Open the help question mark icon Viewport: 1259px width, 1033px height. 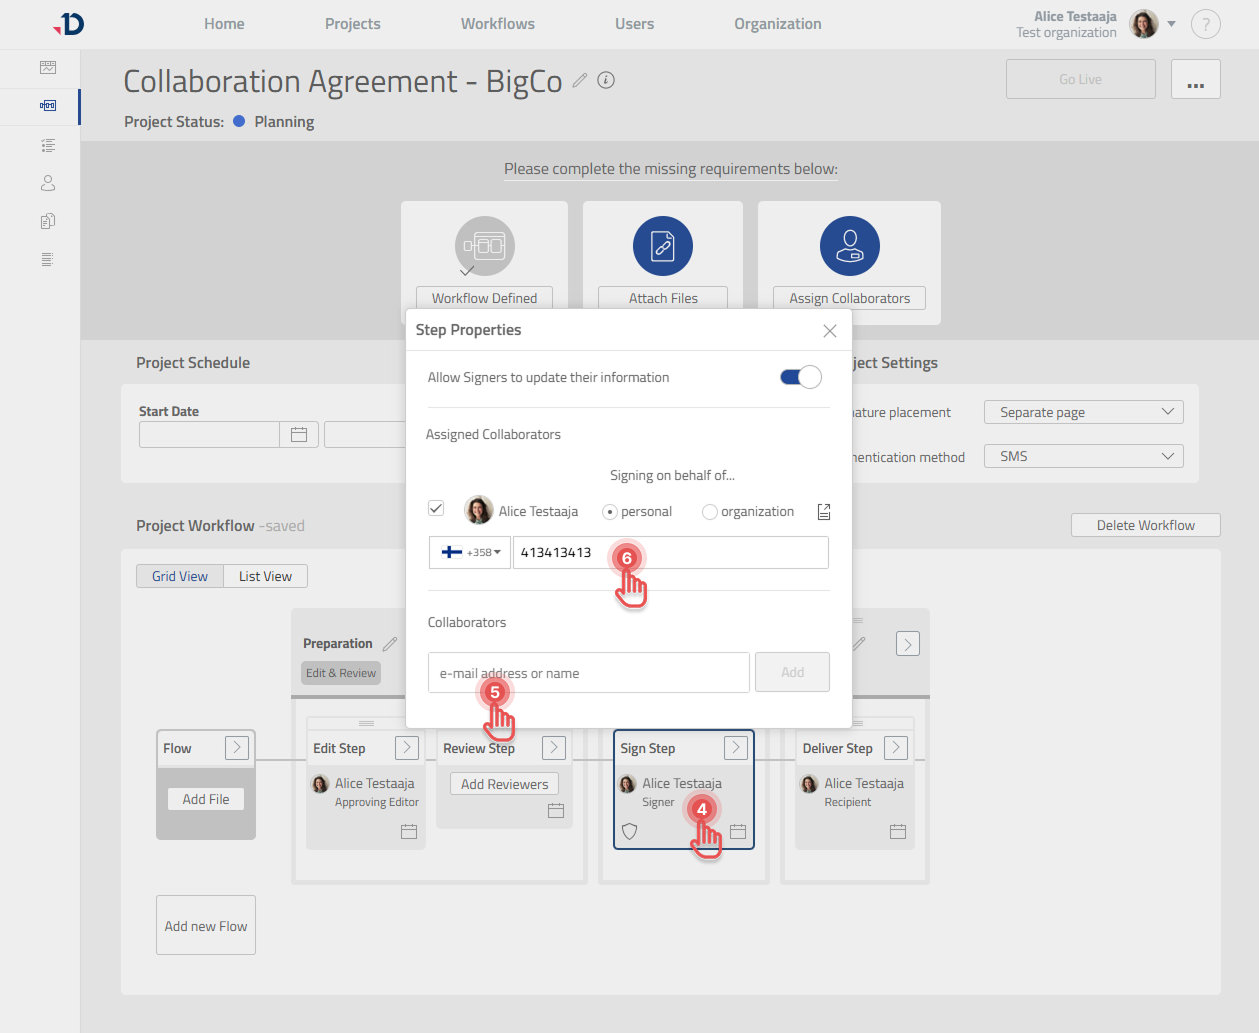click(1205, 24)
